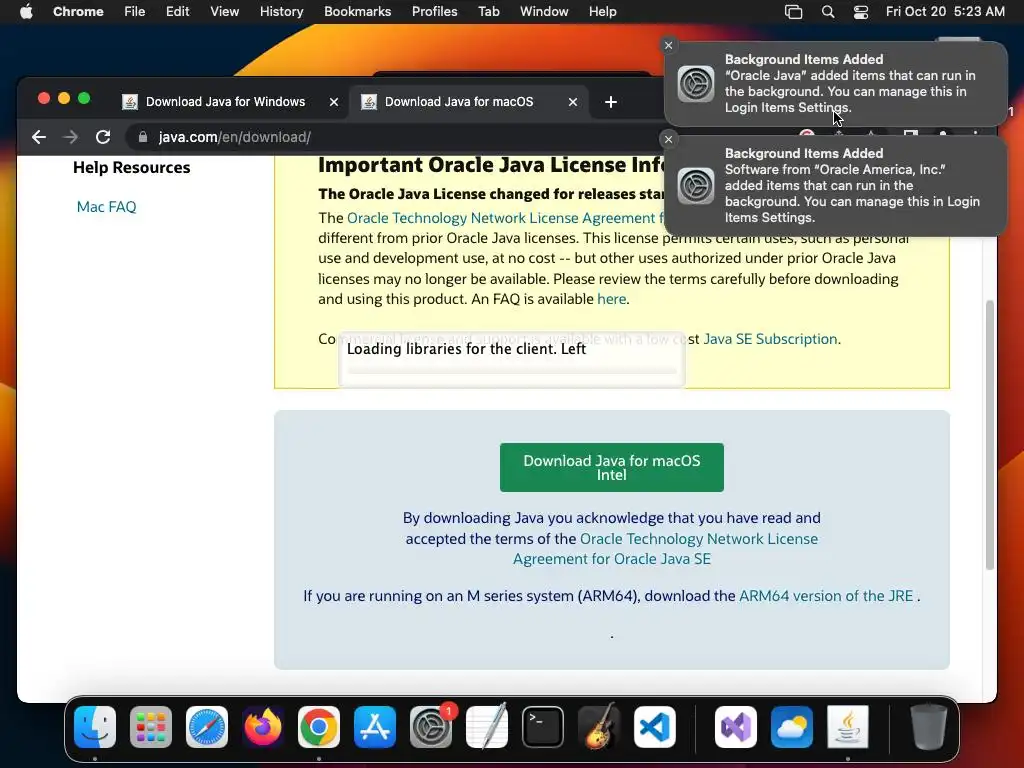
Task: Open Control Center in menu bar
Action: (x=861, y=12)
